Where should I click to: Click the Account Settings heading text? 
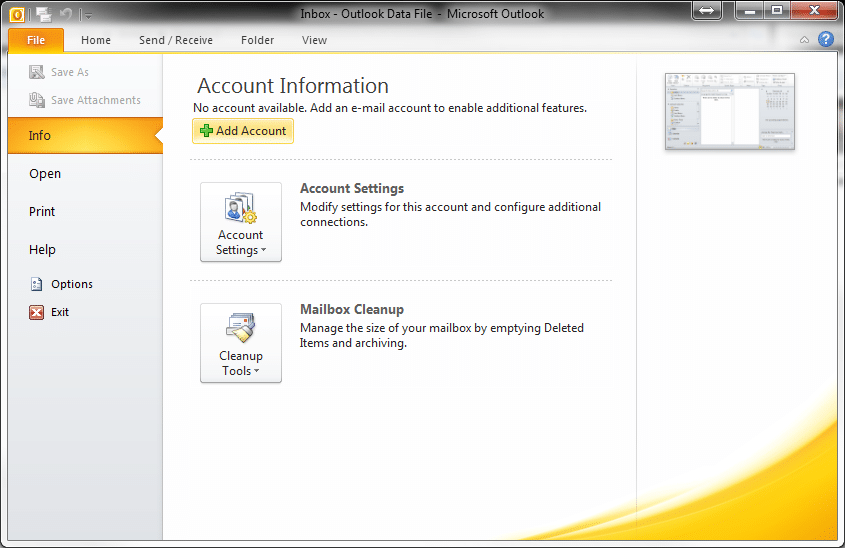(352, 189)
